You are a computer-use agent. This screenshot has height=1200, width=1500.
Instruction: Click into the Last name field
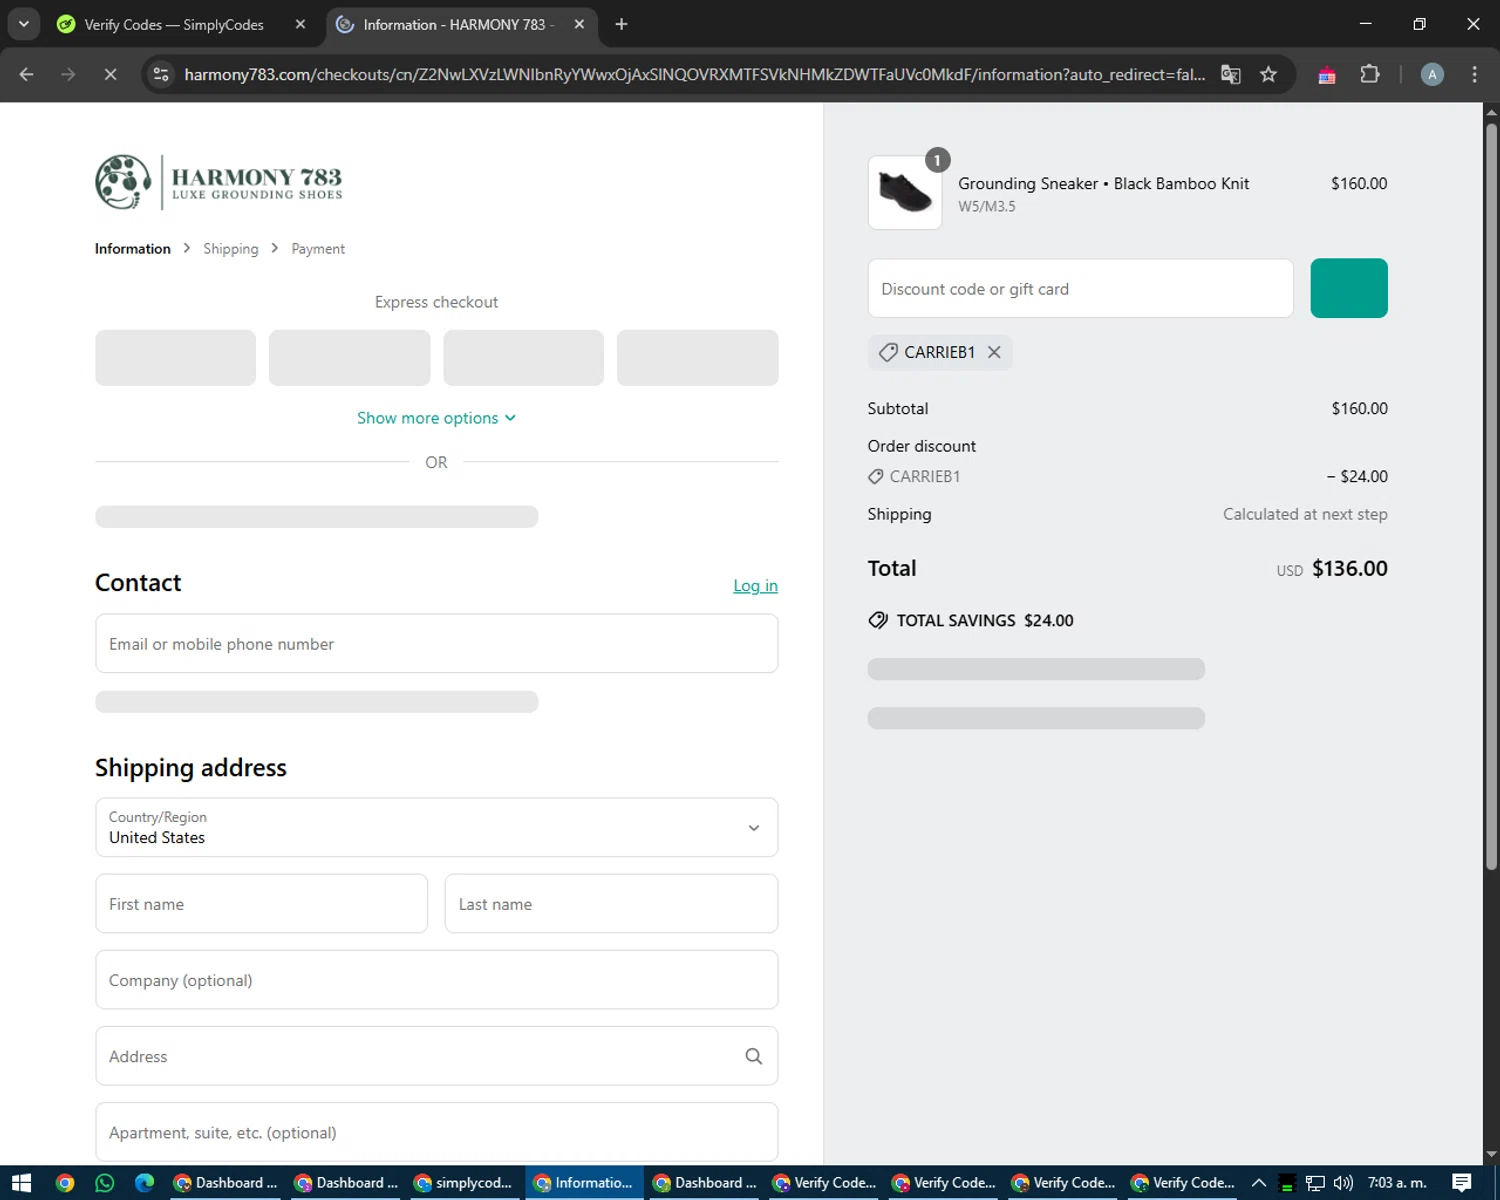(x=611, y=904)
